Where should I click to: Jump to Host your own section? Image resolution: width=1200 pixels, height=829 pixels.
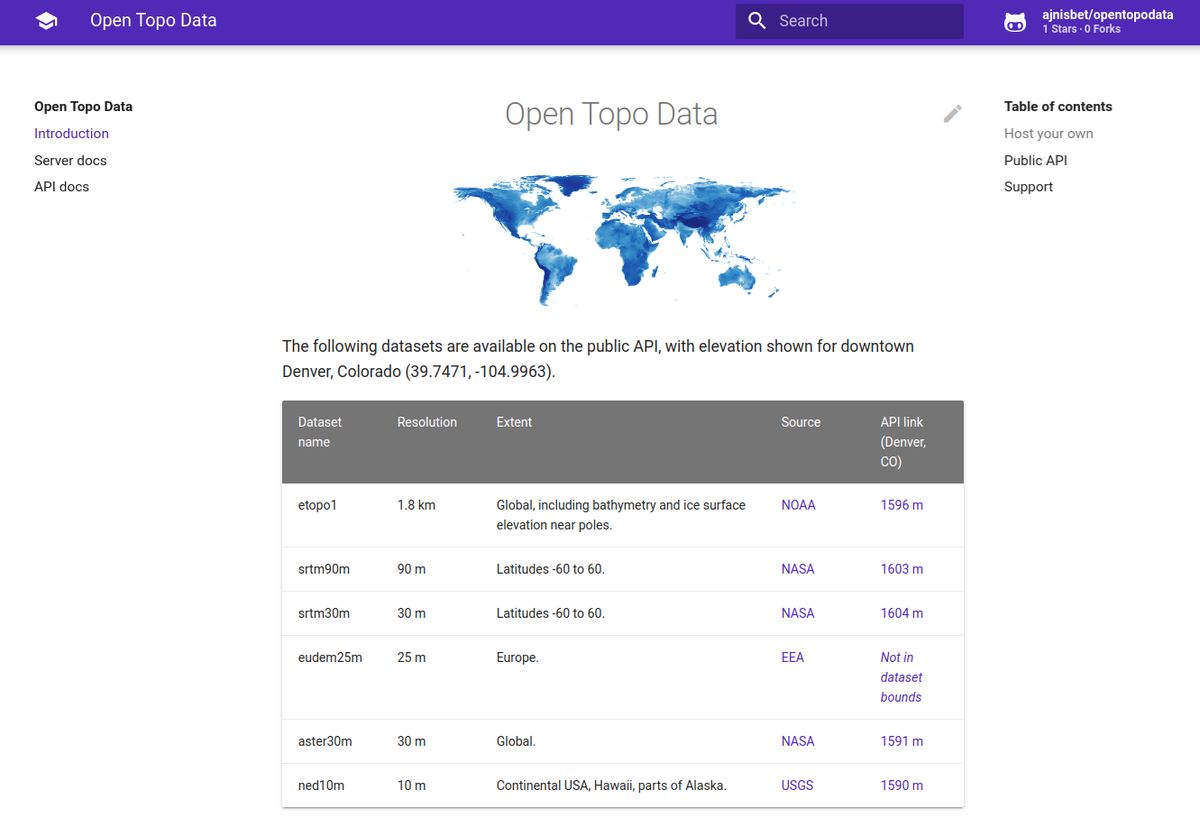(x=1048, y=133)
